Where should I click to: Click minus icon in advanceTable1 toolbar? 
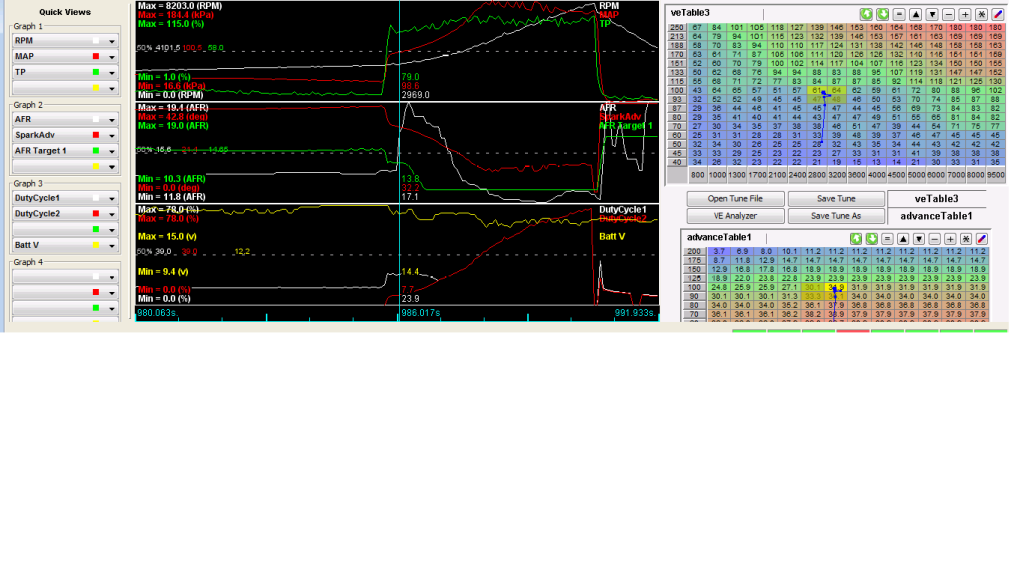tap(934, 239)
